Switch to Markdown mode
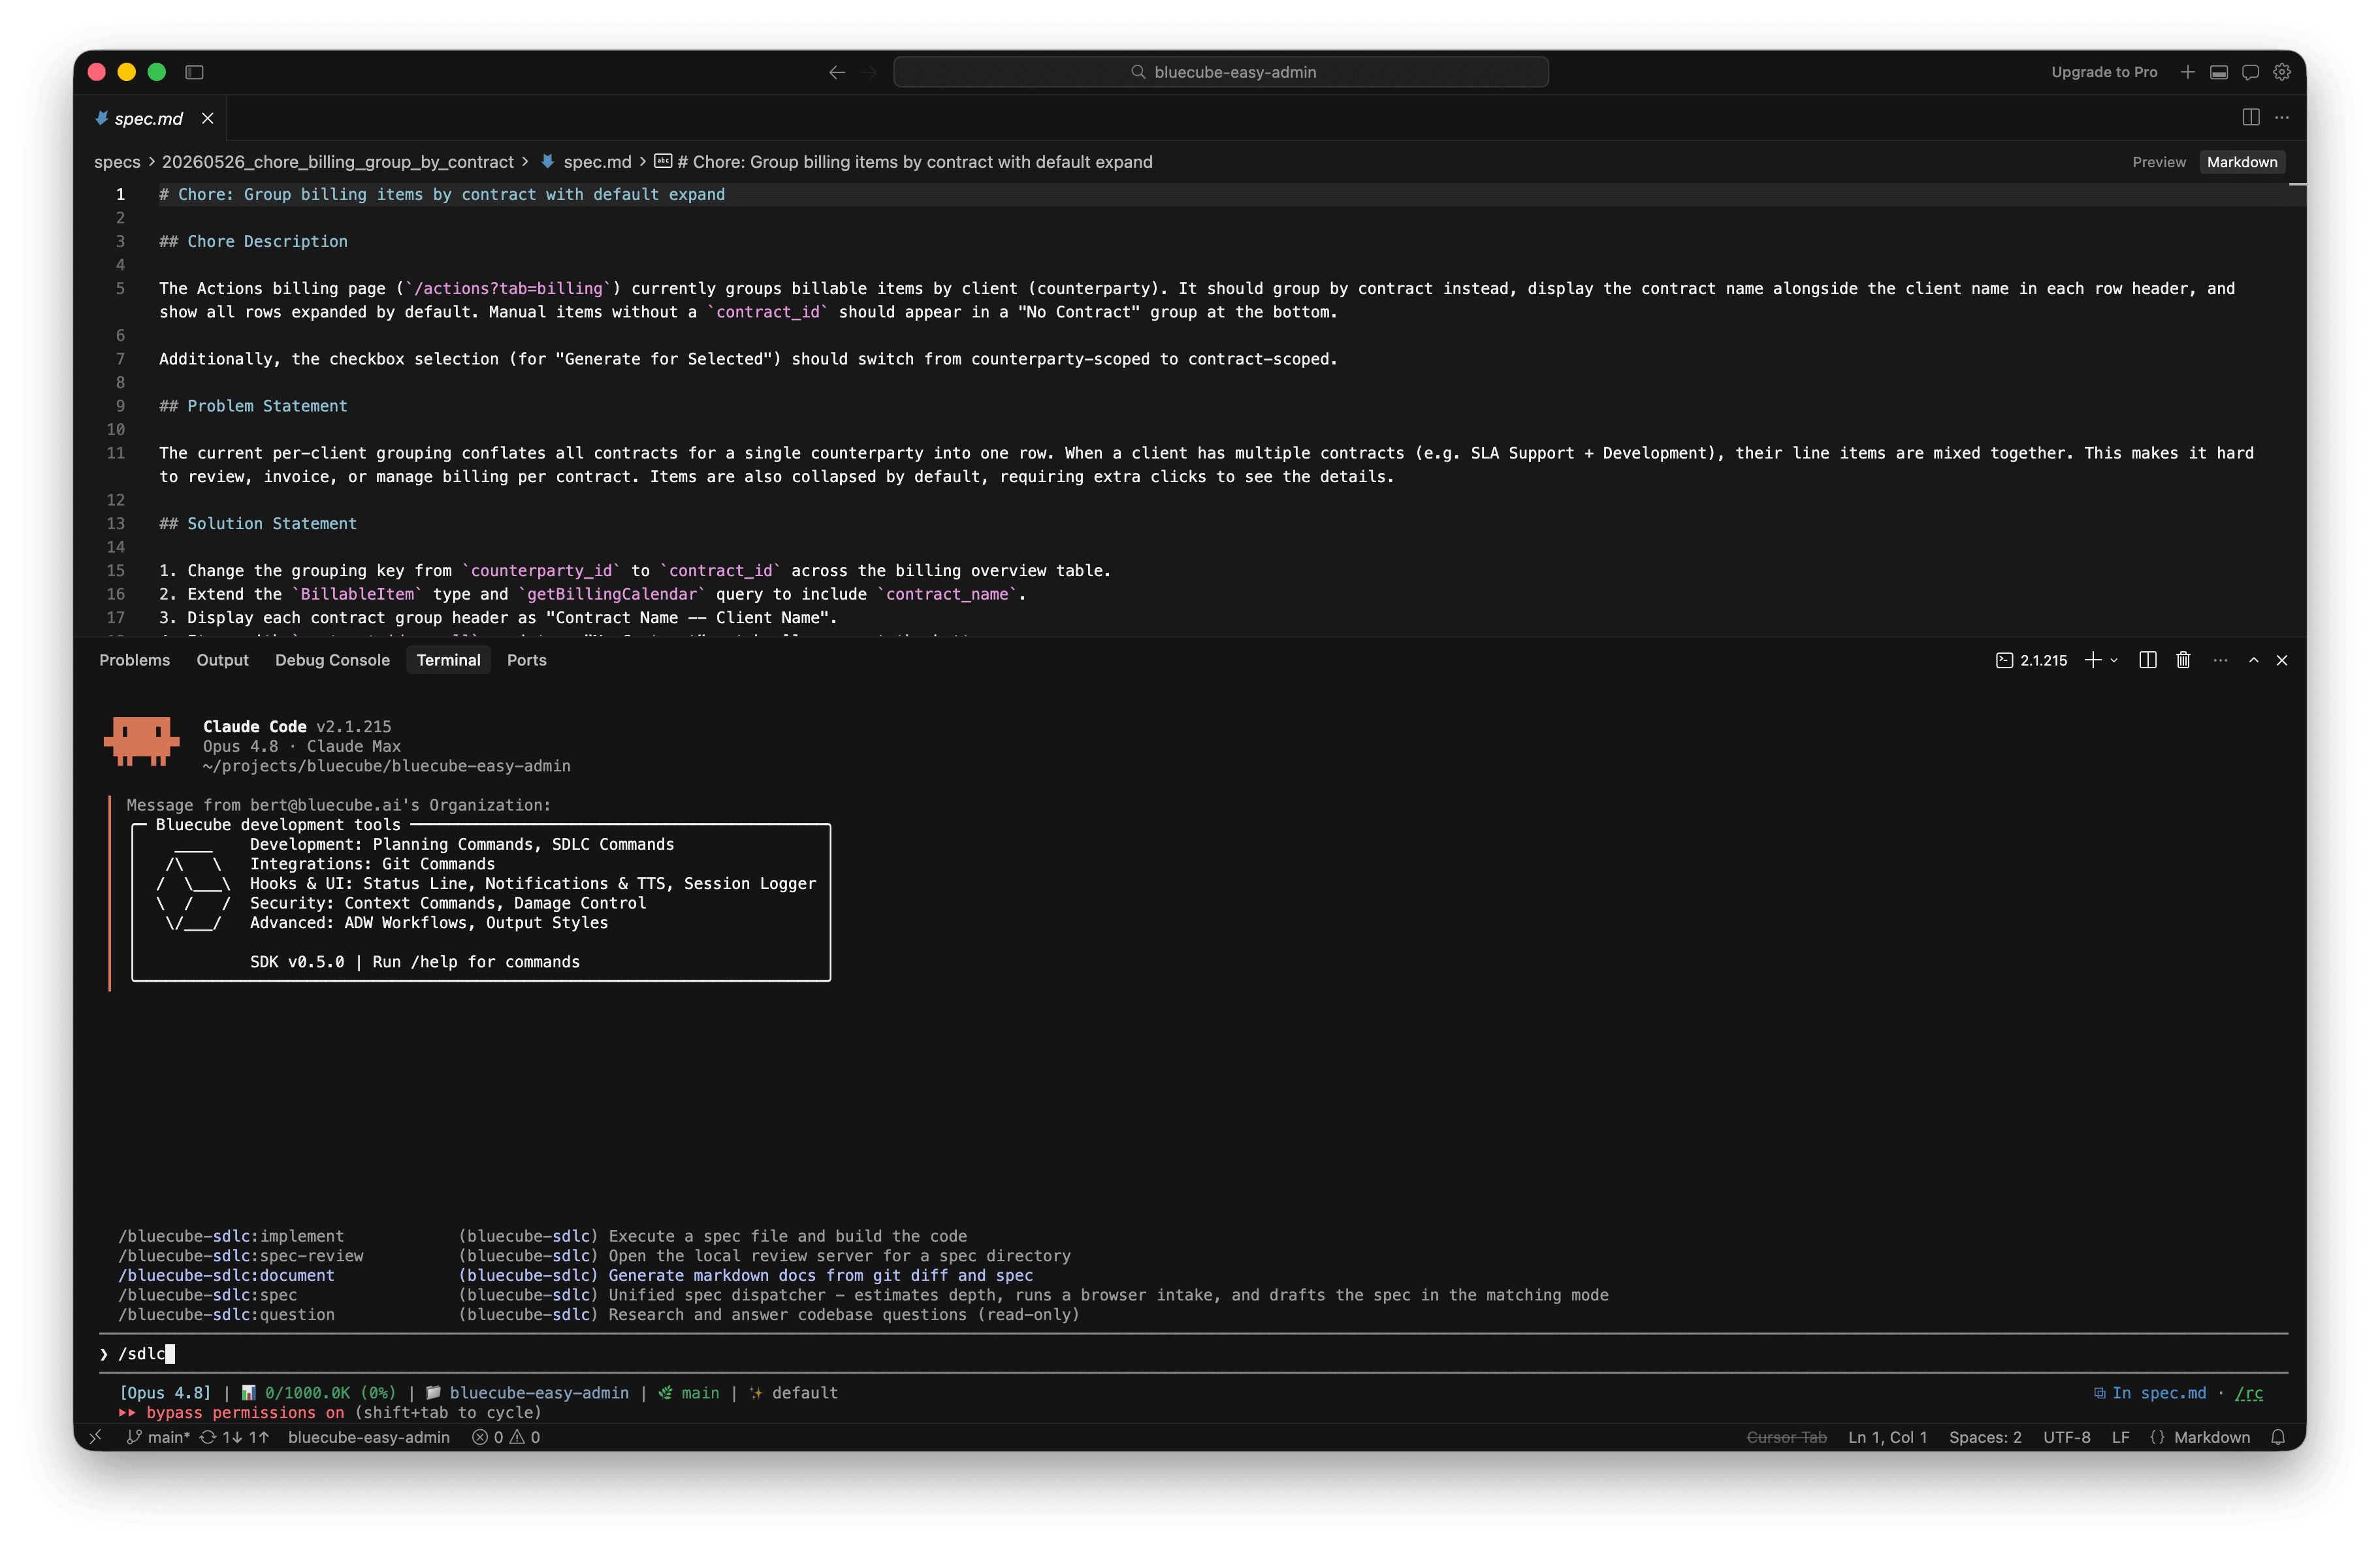This screenshot has height=1548, width=2380. click(x=2242, y=162)
